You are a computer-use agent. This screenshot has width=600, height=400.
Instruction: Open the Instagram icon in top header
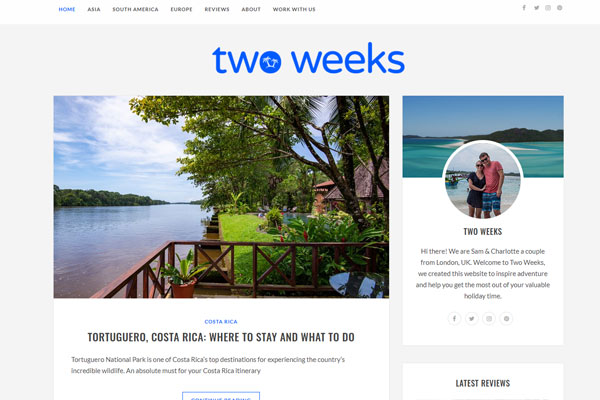[x=548, y=8]
